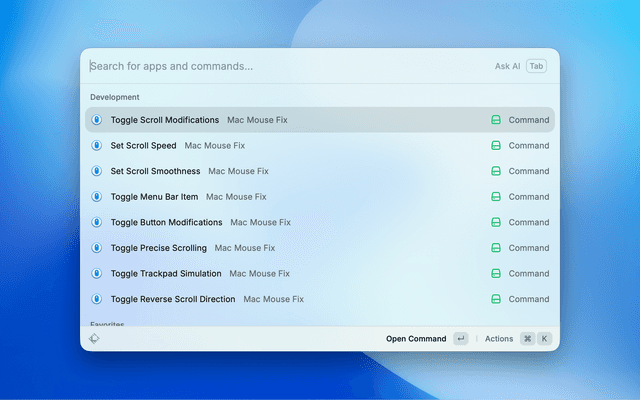Click the Ask AI button
The width and height of the screenshot is (640, 400).
507,66
